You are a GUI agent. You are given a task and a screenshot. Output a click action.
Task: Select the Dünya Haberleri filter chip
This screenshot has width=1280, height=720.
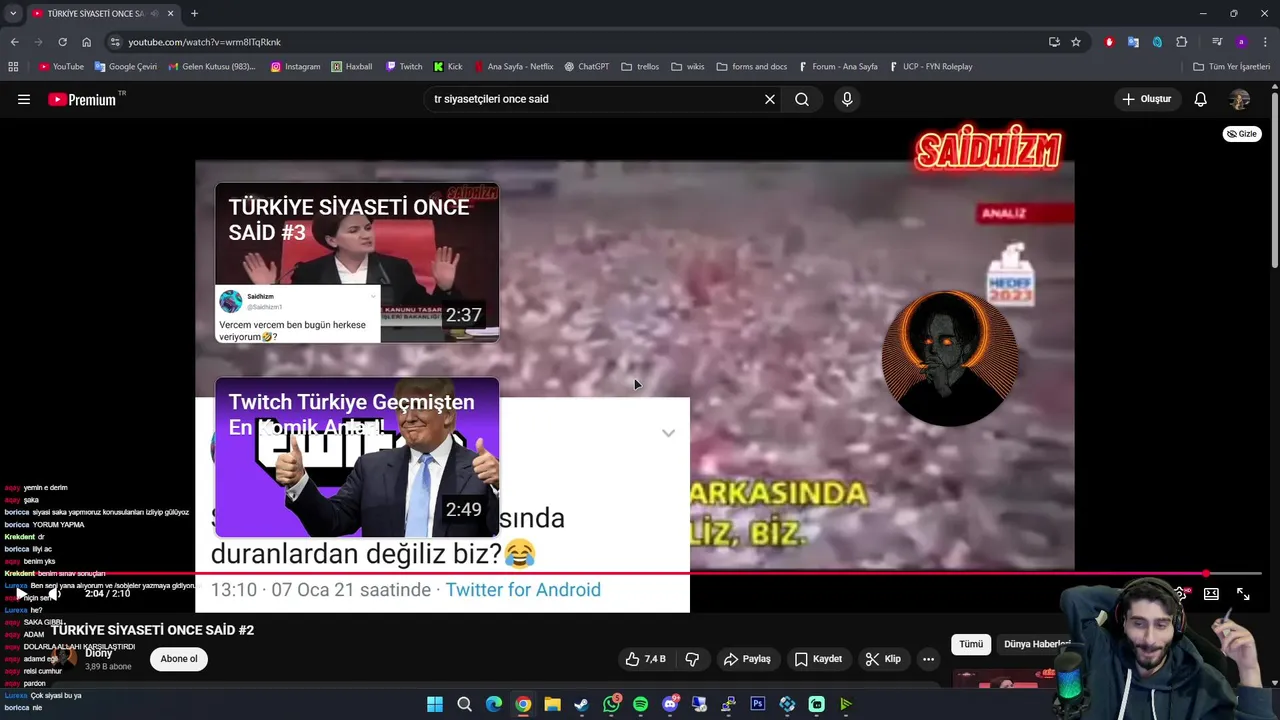tap(1035, 644)
